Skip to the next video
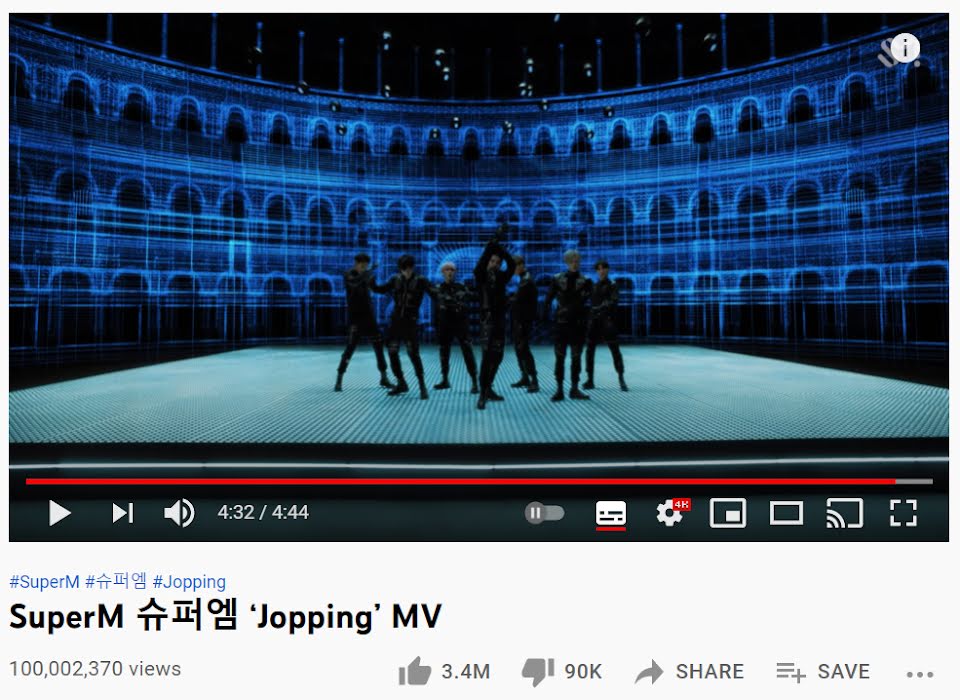The height and width of the screenshot is (700, 960). [122, 513]
